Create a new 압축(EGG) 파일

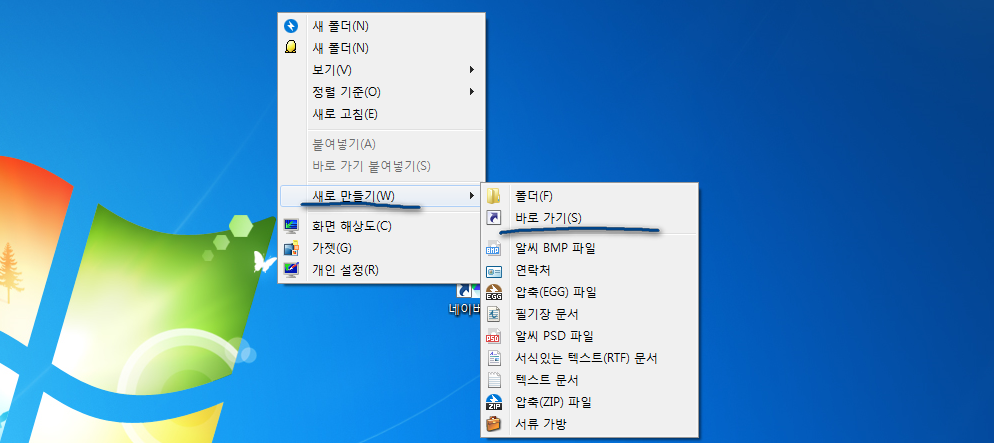coord(590,292)
